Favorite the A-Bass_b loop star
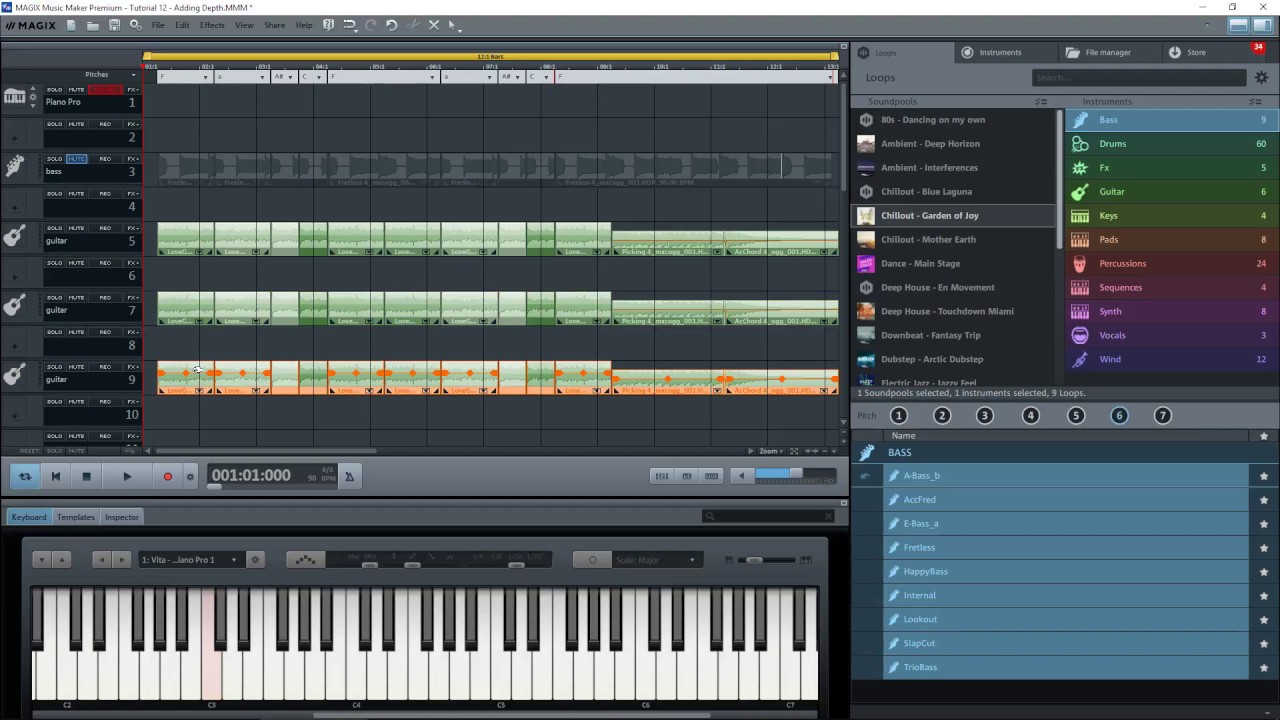 click(1264, 476)
